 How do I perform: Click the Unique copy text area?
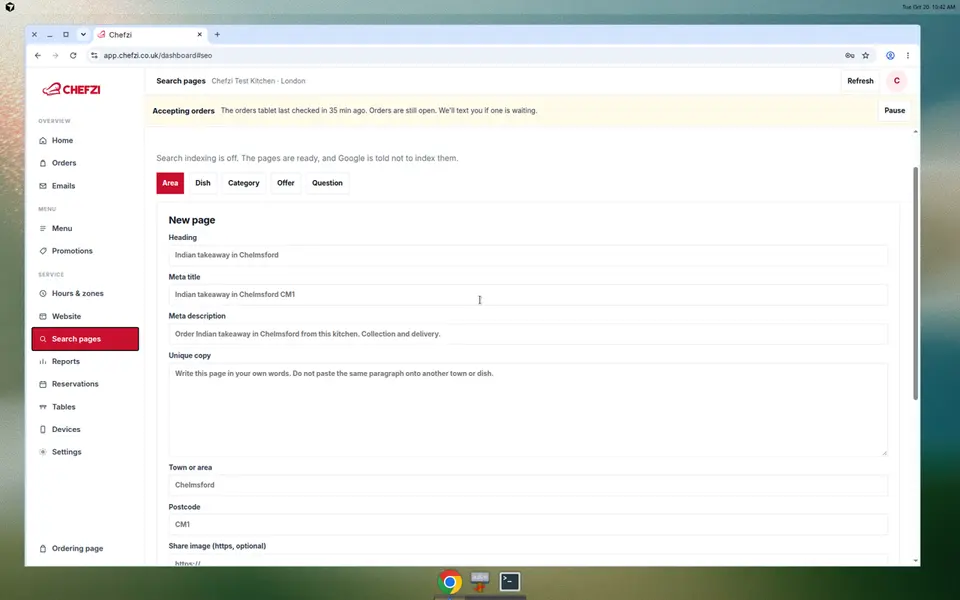coord(528,410)
